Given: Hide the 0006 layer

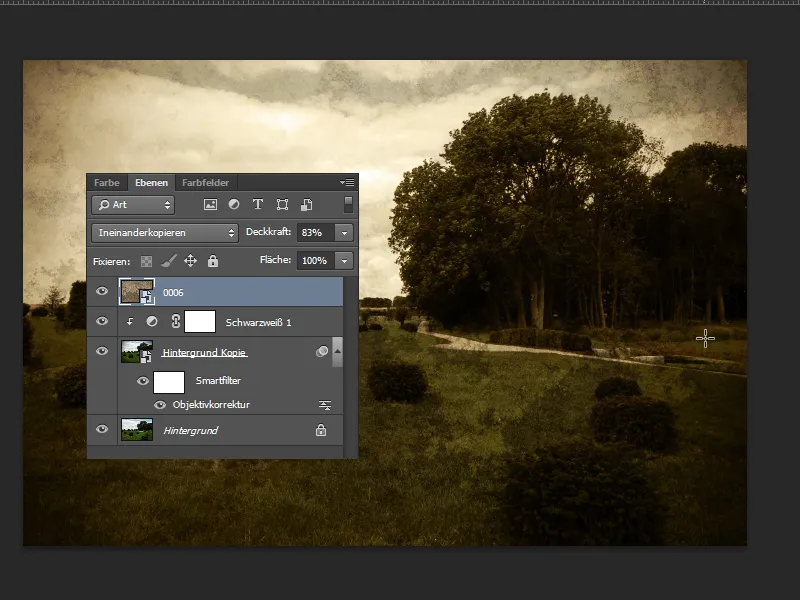Looking at the screenshot, I should point(102,291).
